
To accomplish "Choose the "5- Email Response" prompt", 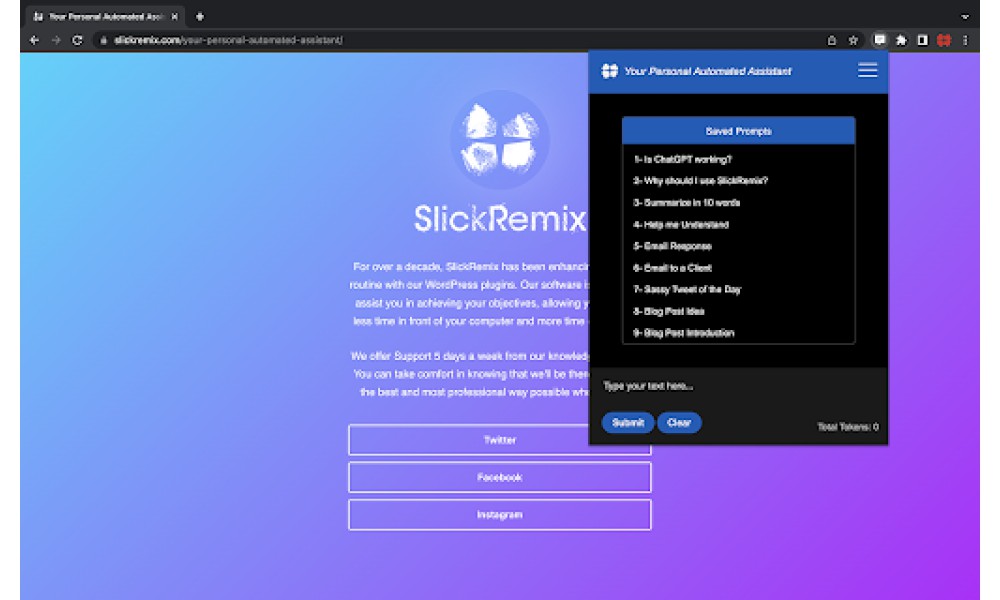I will pos(672,246).
